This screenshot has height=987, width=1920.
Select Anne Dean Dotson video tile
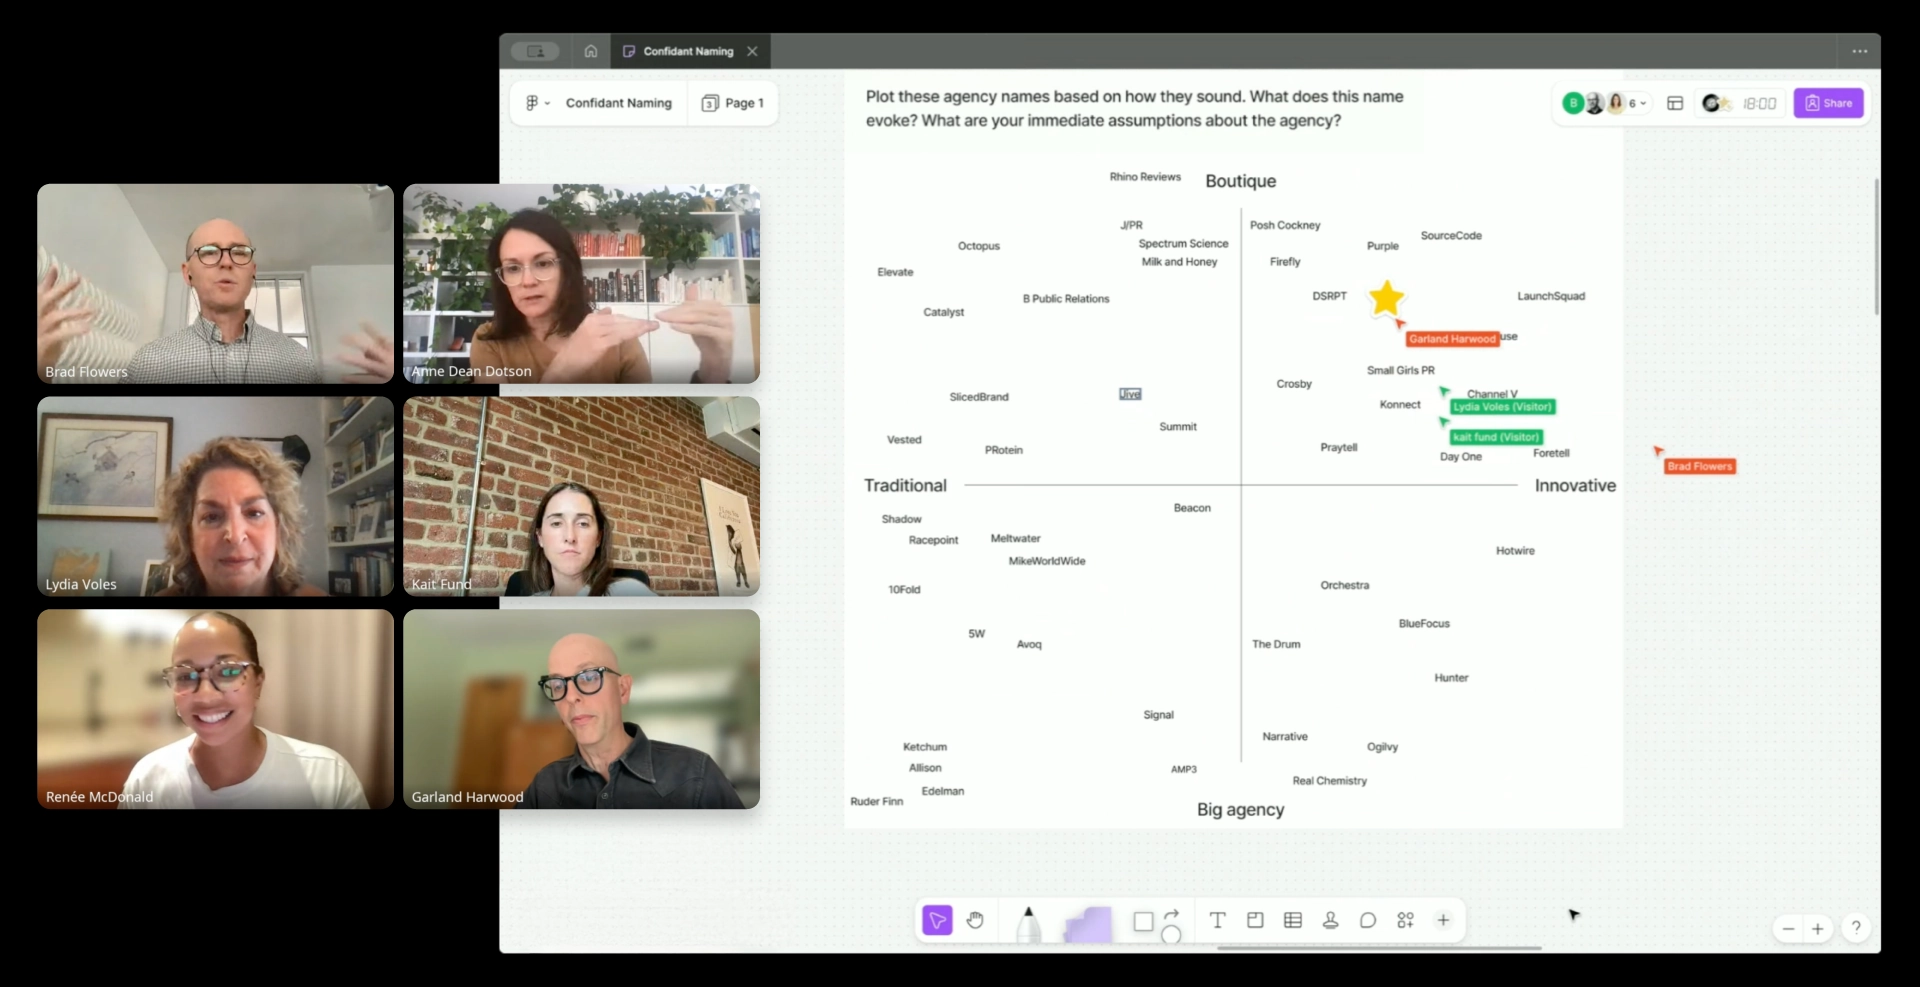[x=581, y=283]
